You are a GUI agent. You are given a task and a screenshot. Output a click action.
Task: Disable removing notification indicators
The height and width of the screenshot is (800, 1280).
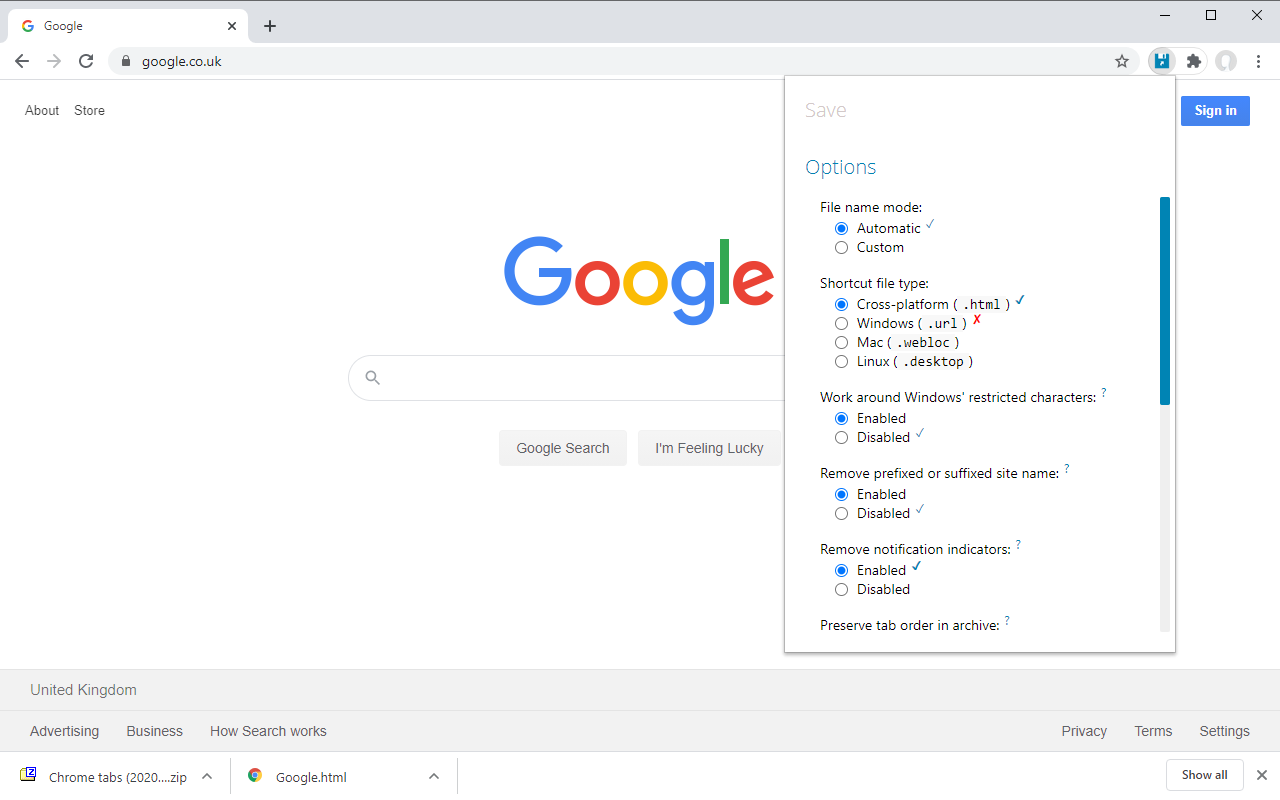841,590
